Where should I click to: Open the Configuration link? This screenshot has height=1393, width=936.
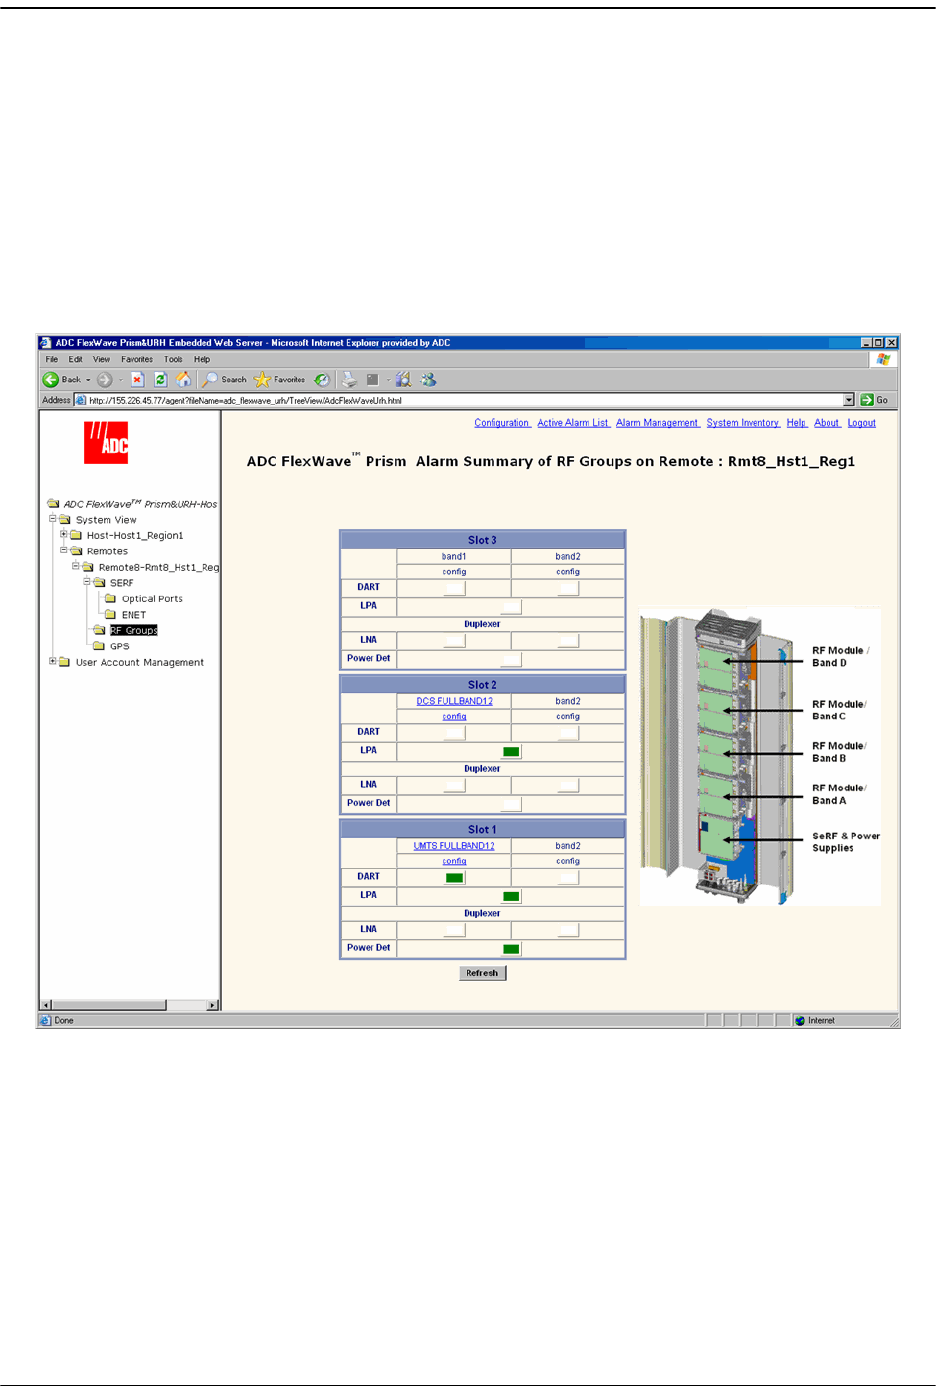[x=502, y=423]
